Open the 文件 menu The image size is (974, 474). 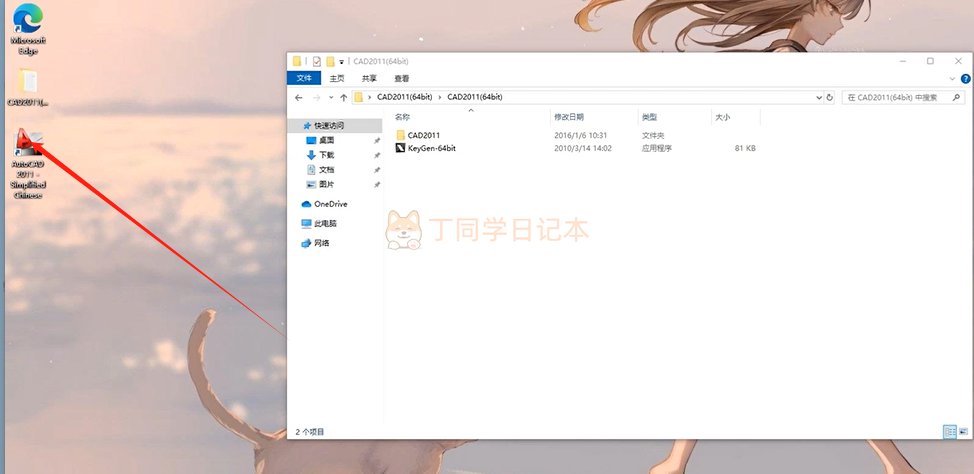(x=305, y=78)
